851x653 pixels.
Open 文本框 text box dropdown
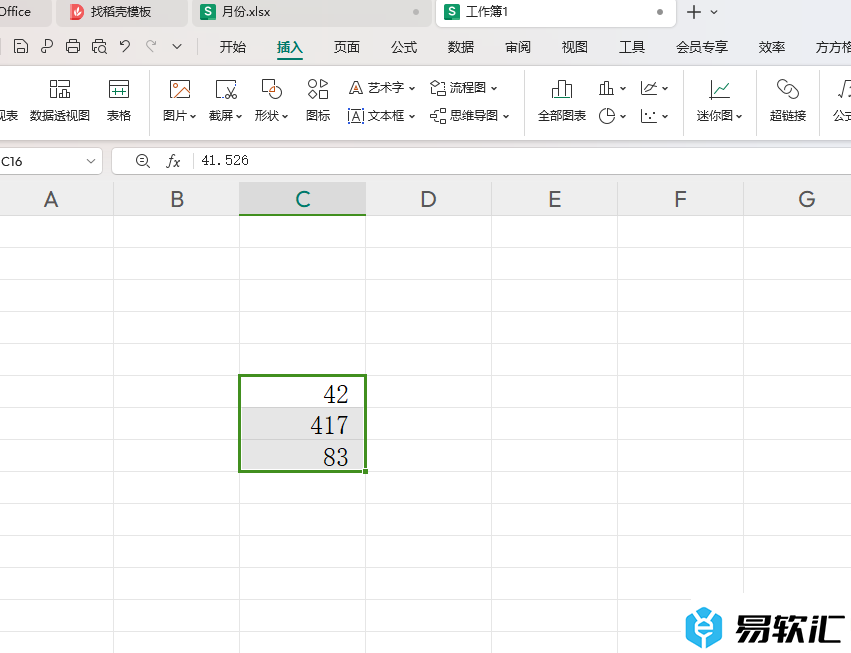382,116
